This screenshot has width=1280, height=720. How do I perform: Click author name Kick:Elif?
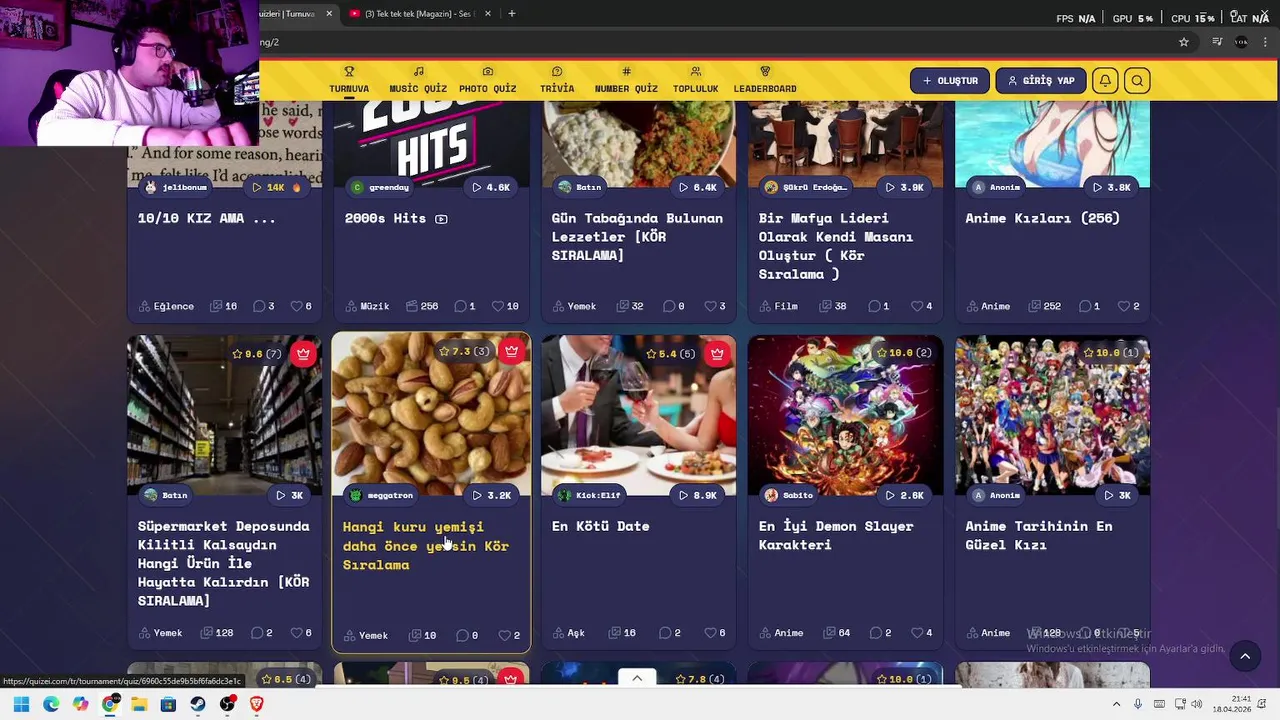click(598, 495)
